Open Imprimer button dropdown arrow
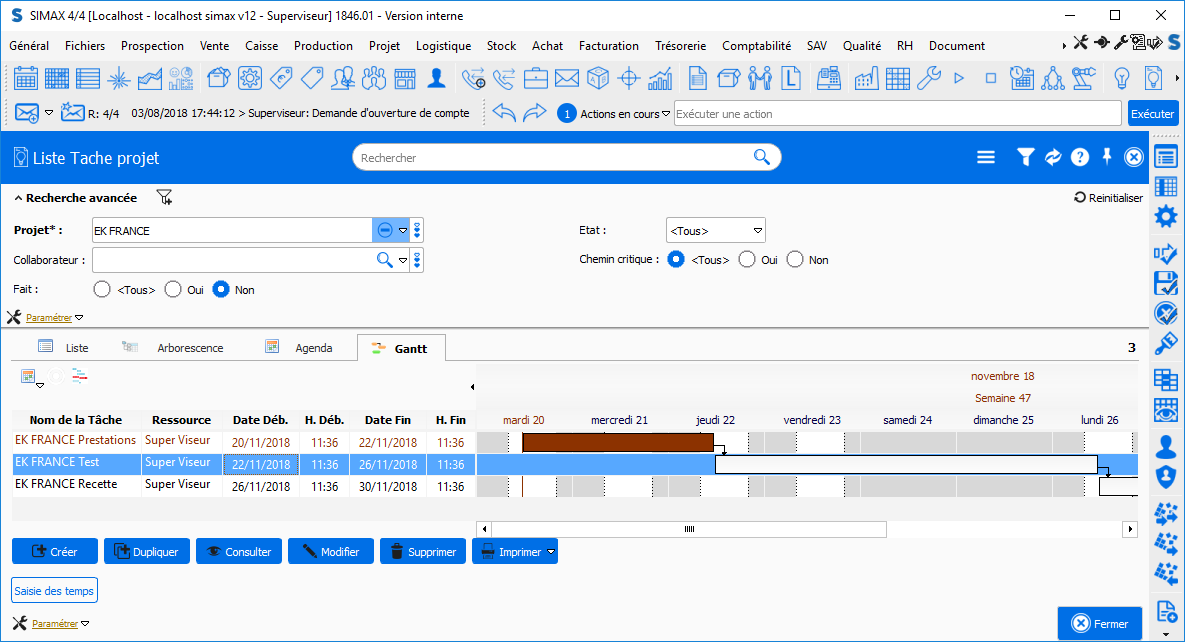Image resolution: width=1185 pixels, height=642 pixels. pyautogui.click(x=551, y=552)
